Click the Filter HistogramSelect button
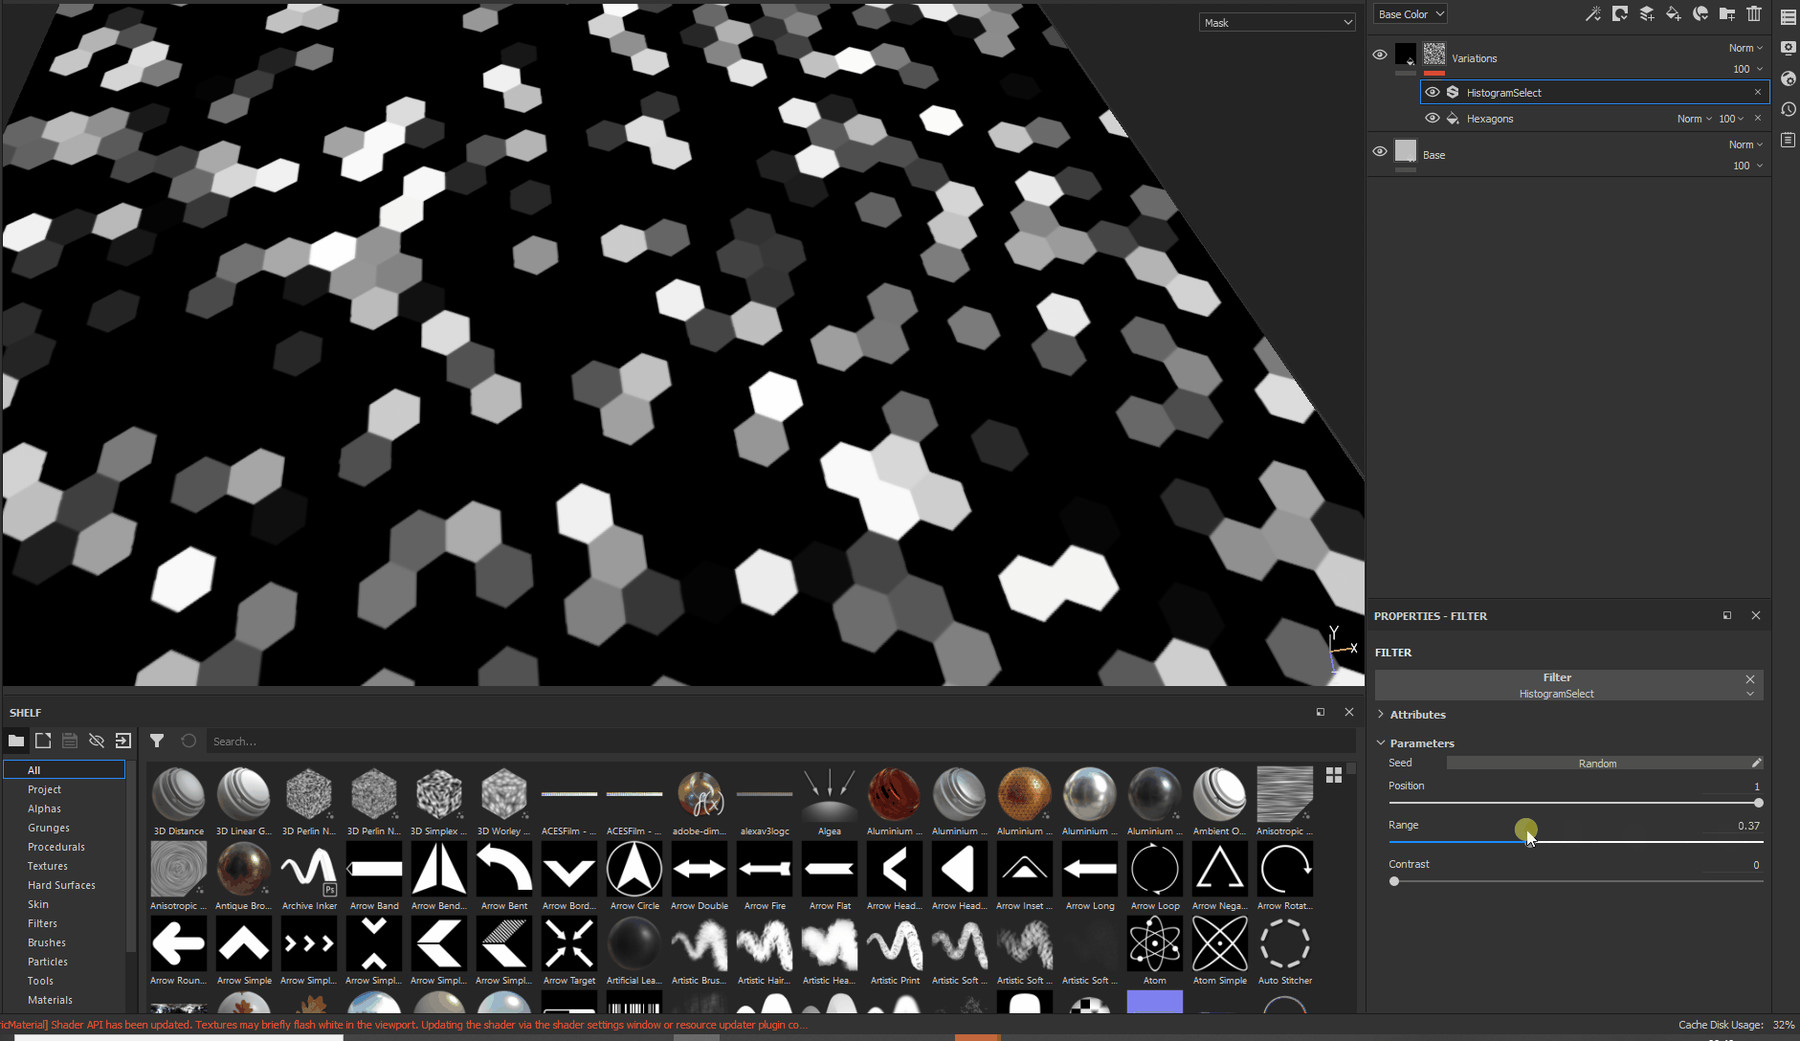Image resolution: width=1800 pixels, height=1041 pixels. pos(1557,685)
